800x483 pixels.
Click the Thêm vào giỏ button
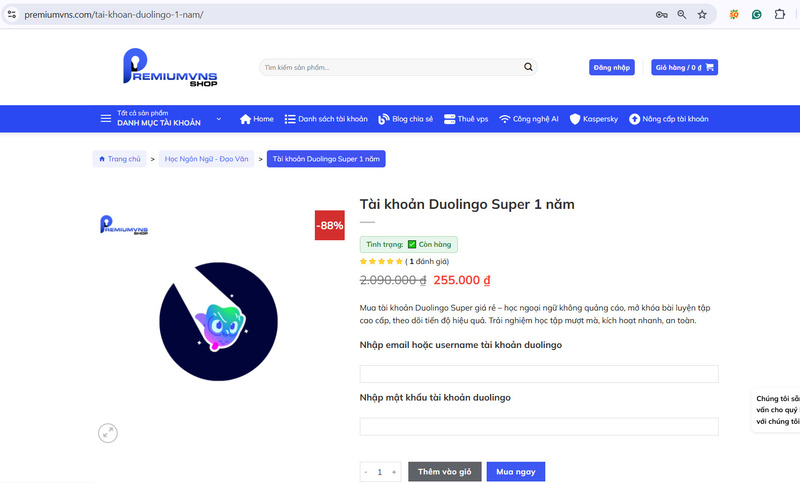444,472
